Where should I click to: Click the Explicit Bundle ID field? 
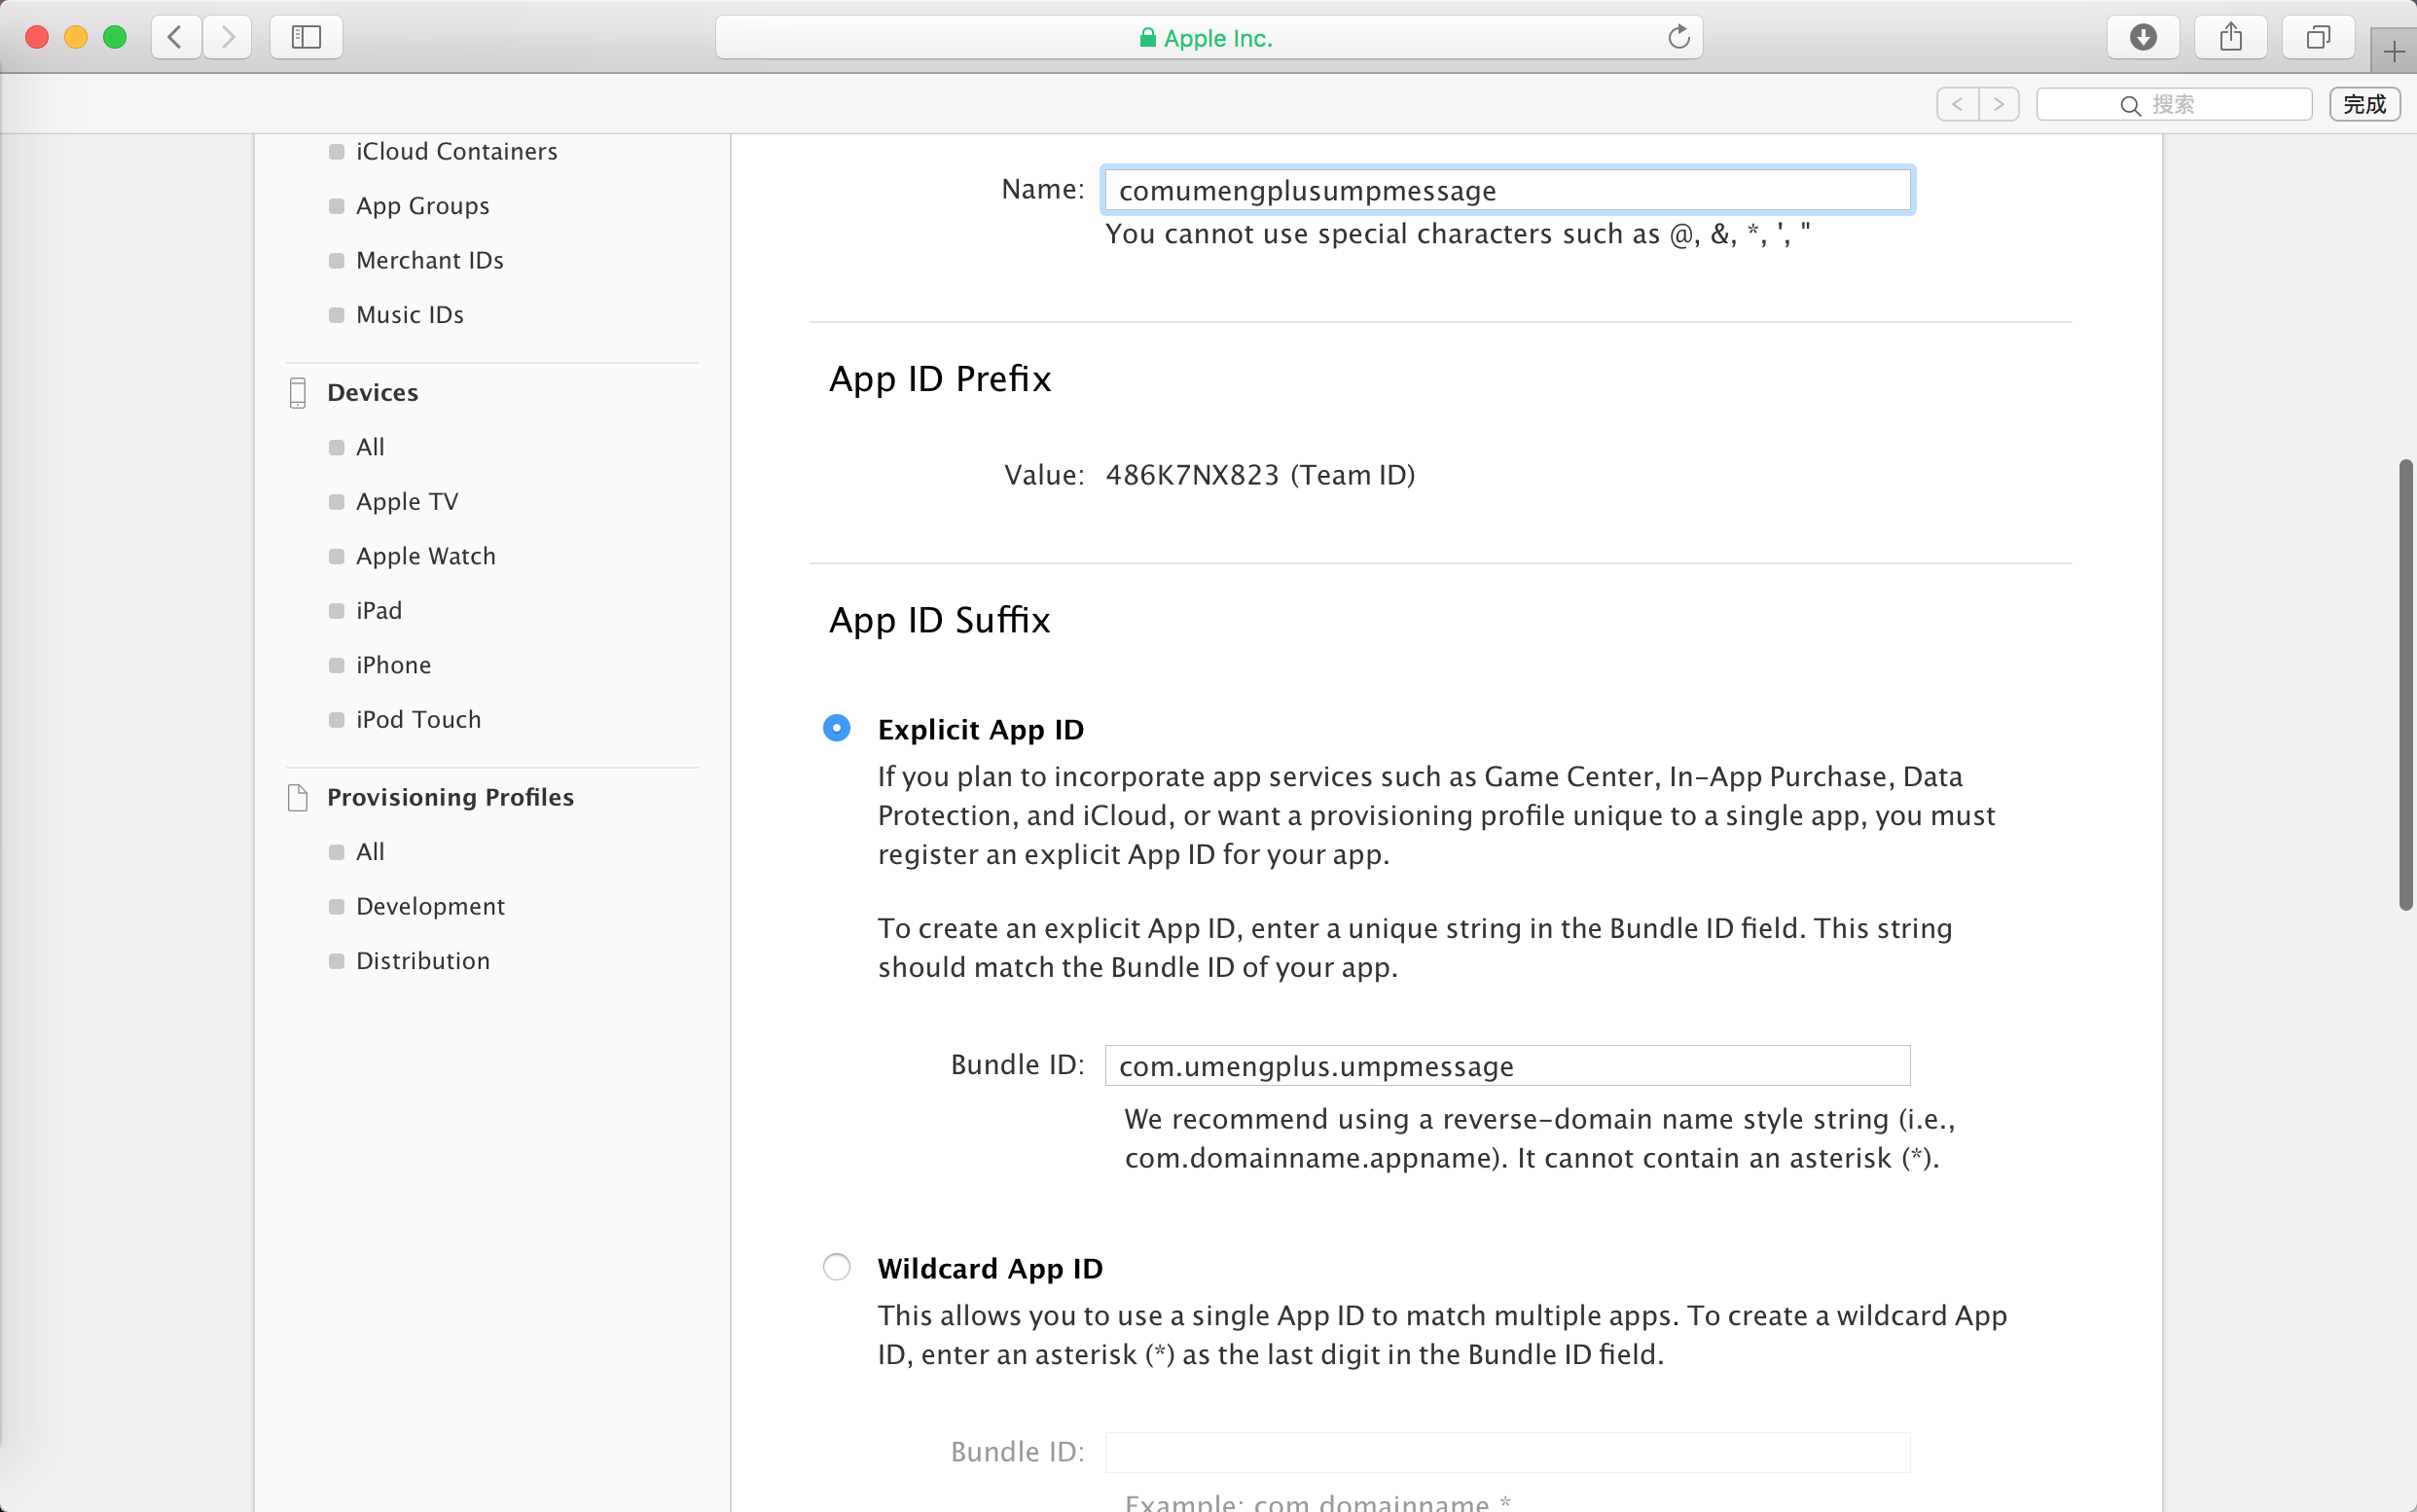(1507, 1066)
